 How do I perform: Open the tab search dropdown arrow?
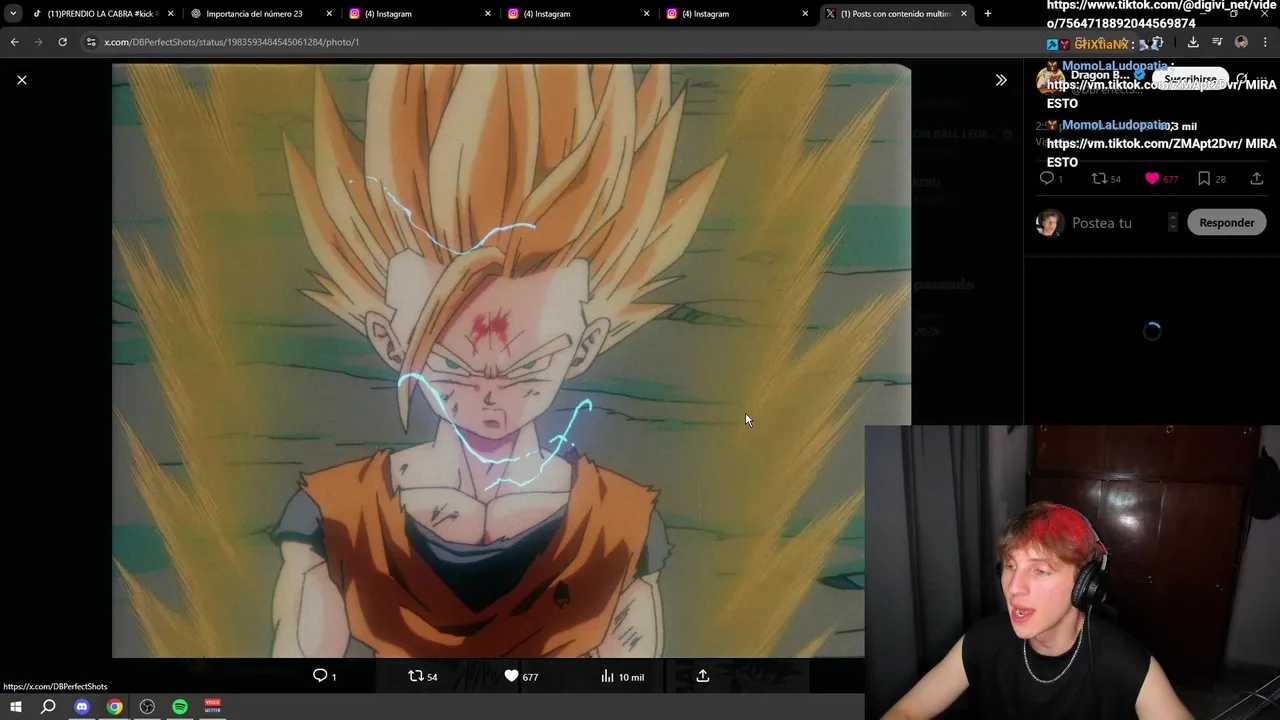point(13,14)
